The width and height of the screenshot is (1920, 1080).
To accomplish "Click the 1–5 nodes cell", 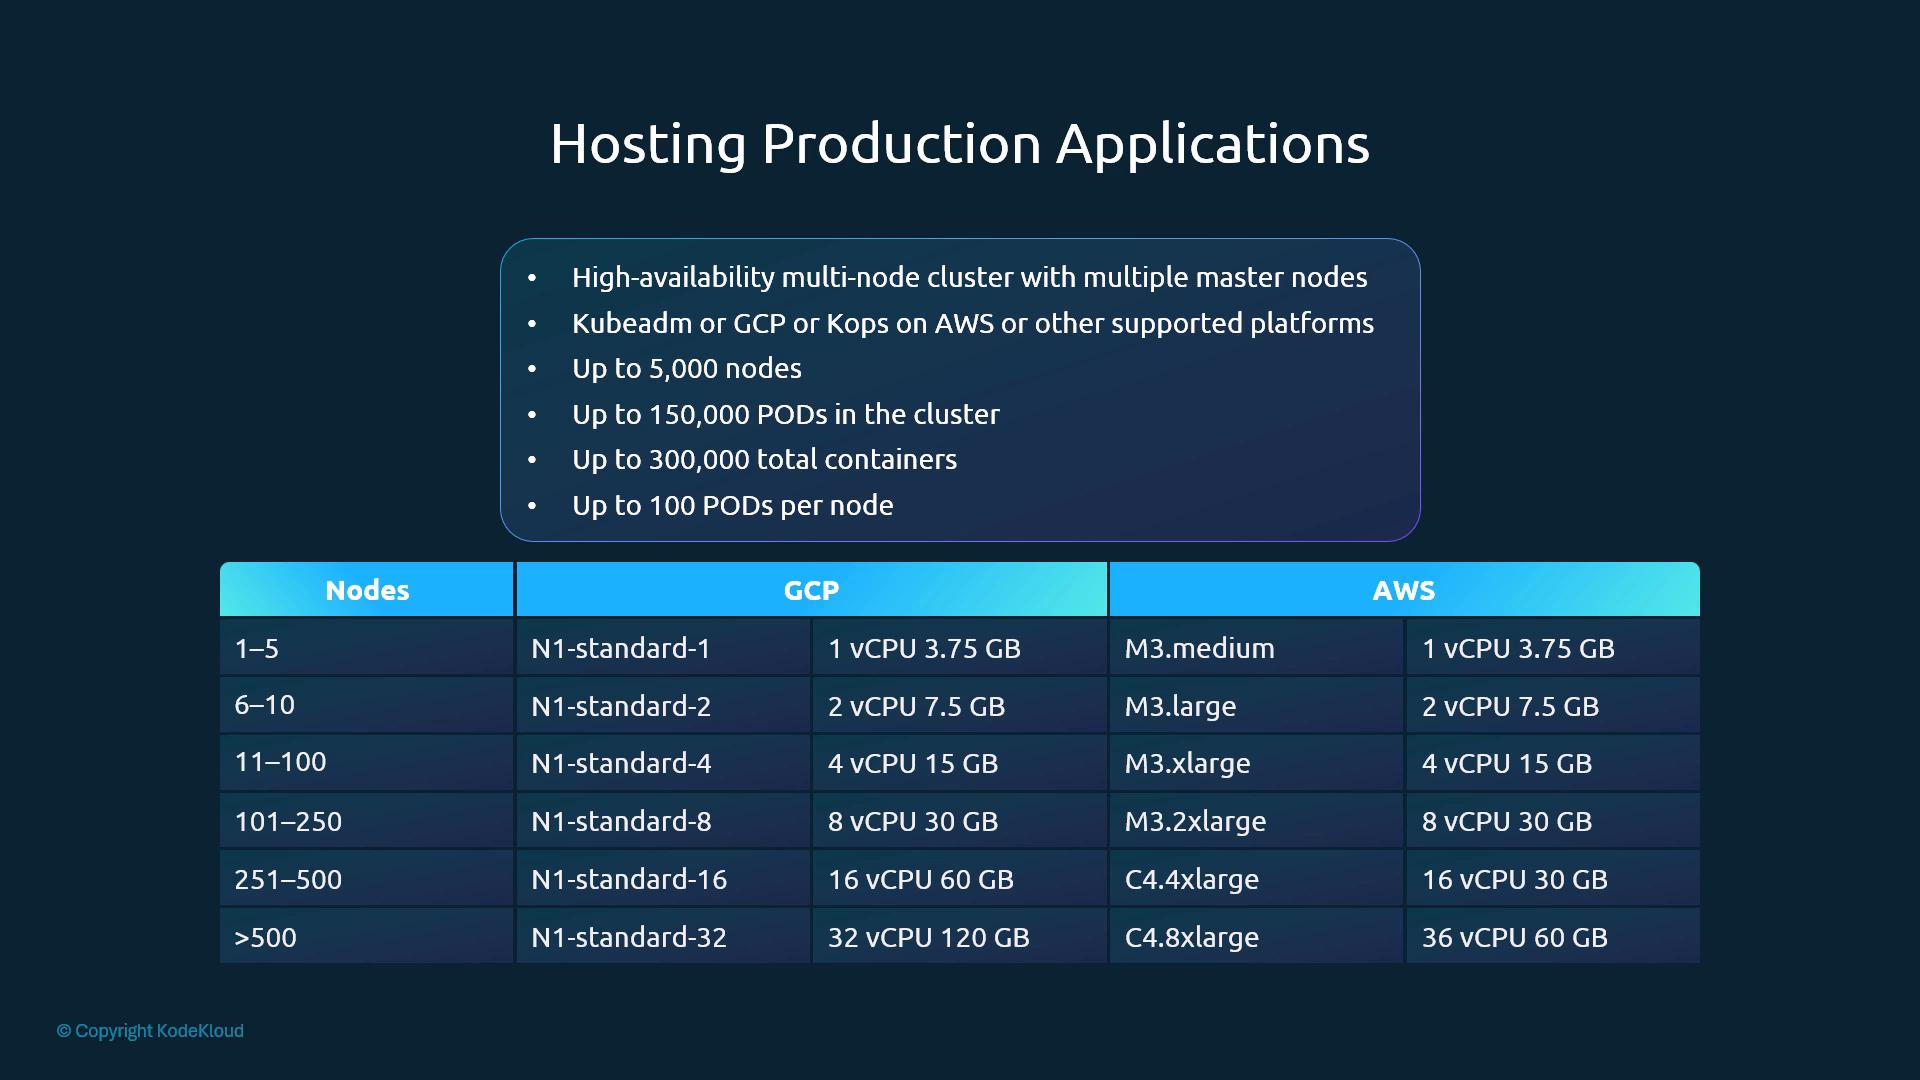I will [367, 647].
